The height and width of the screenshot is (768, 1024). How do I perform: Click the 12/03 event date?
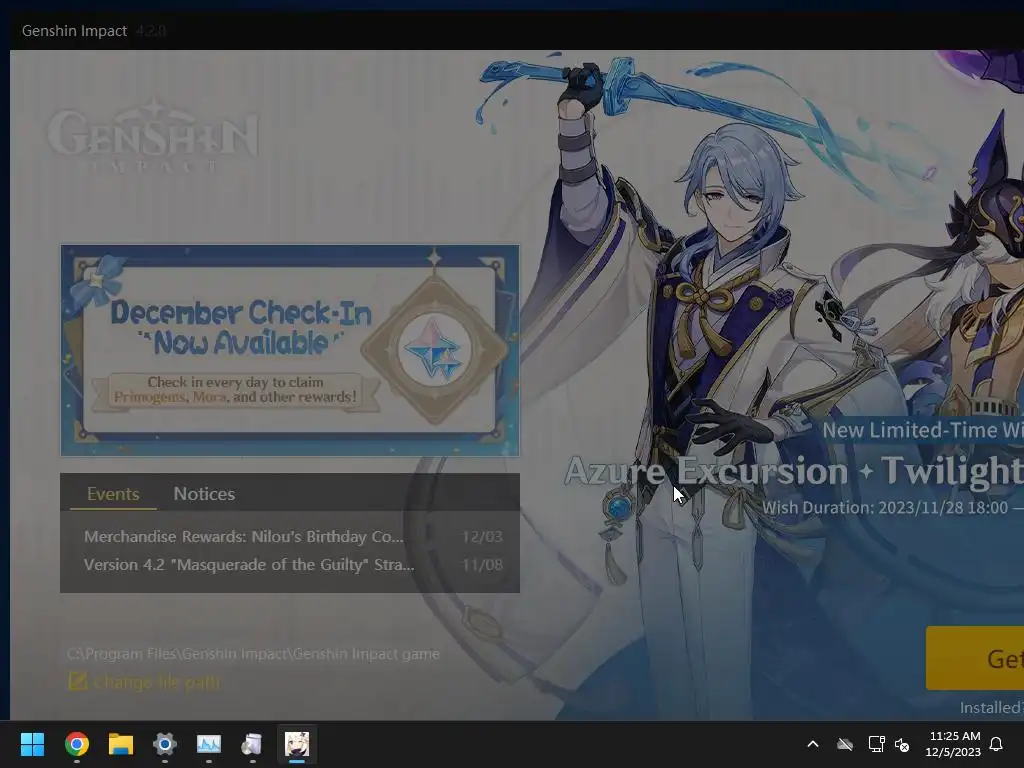(x=482, y=537)
